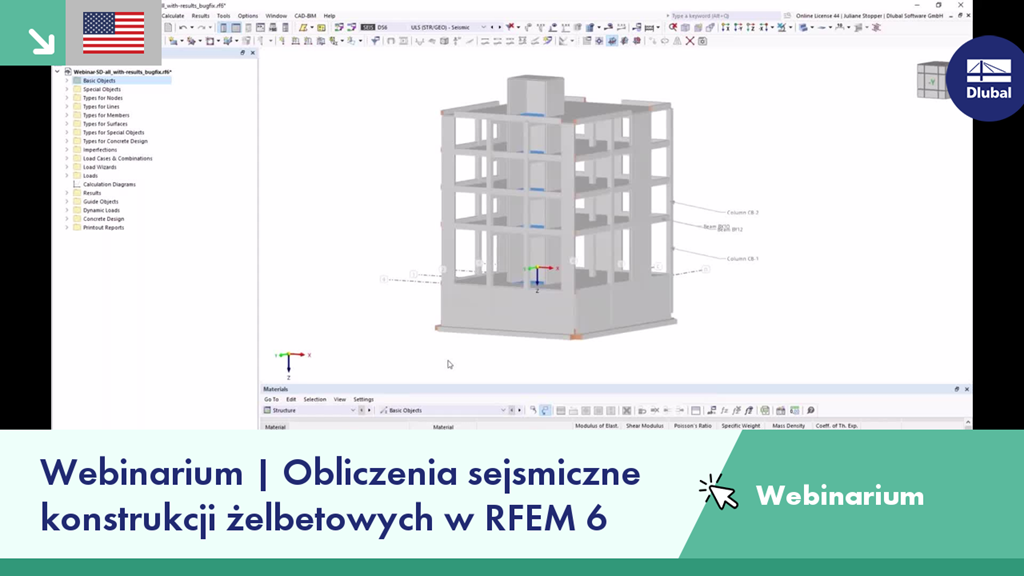Click the fx formula icon in Materials toolbar

coord(724,410)
